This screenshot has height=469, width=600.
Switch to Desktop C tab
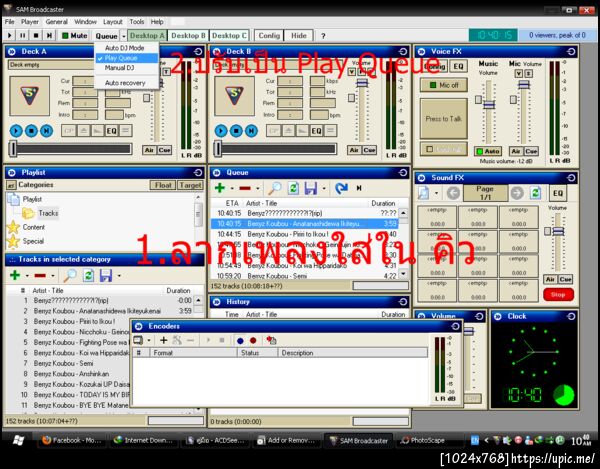[x=229, y=36]
